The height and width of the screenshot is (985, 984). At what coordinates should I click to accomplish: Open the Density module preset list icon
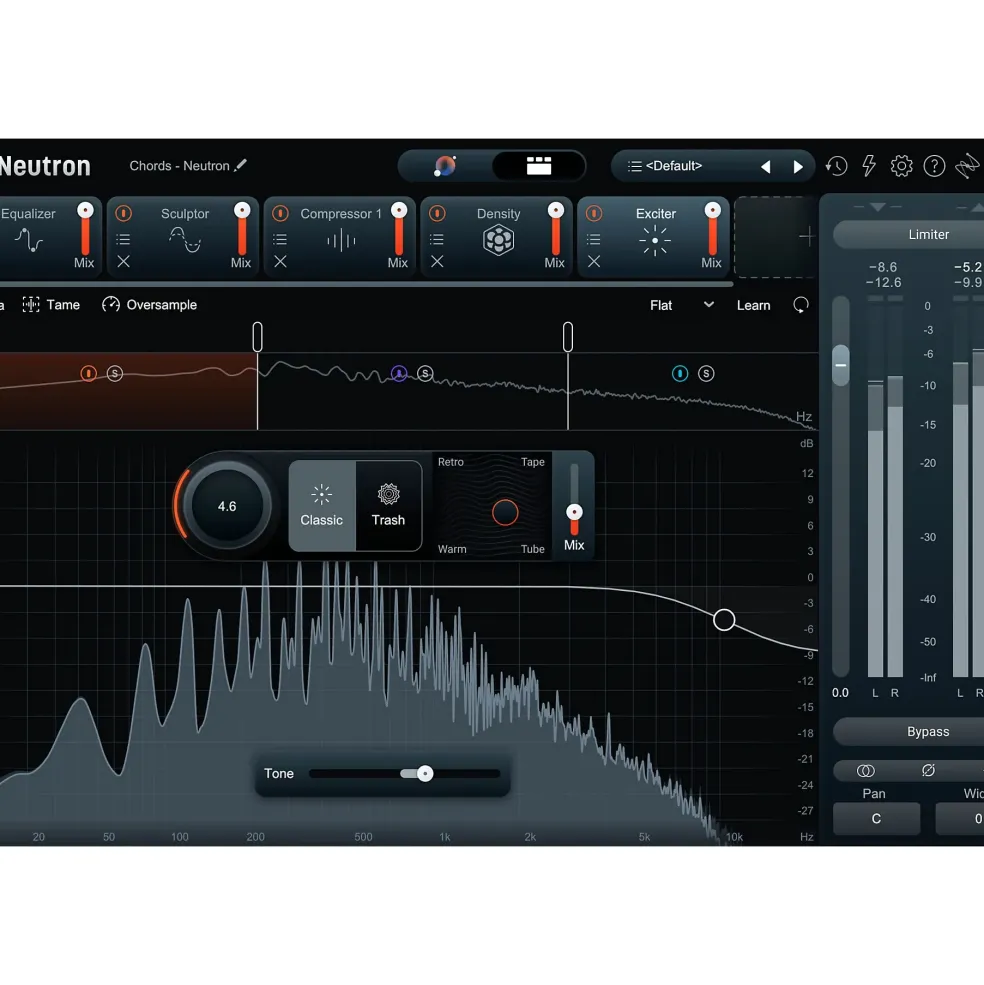click(x=437, y=239)
